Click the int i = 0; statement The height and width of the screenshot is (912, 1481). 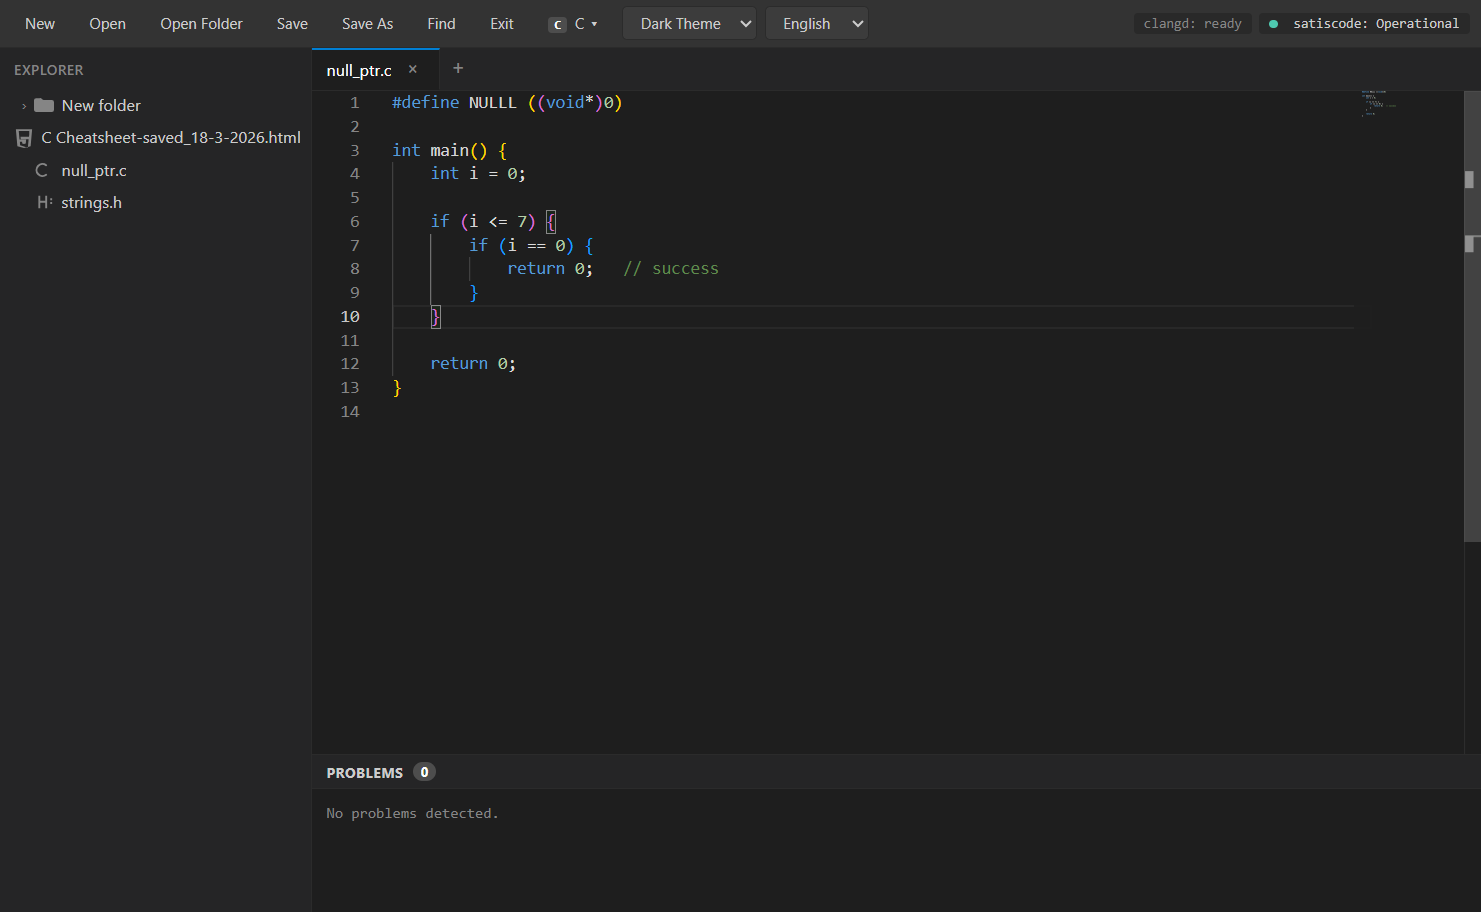coord(478,173)
